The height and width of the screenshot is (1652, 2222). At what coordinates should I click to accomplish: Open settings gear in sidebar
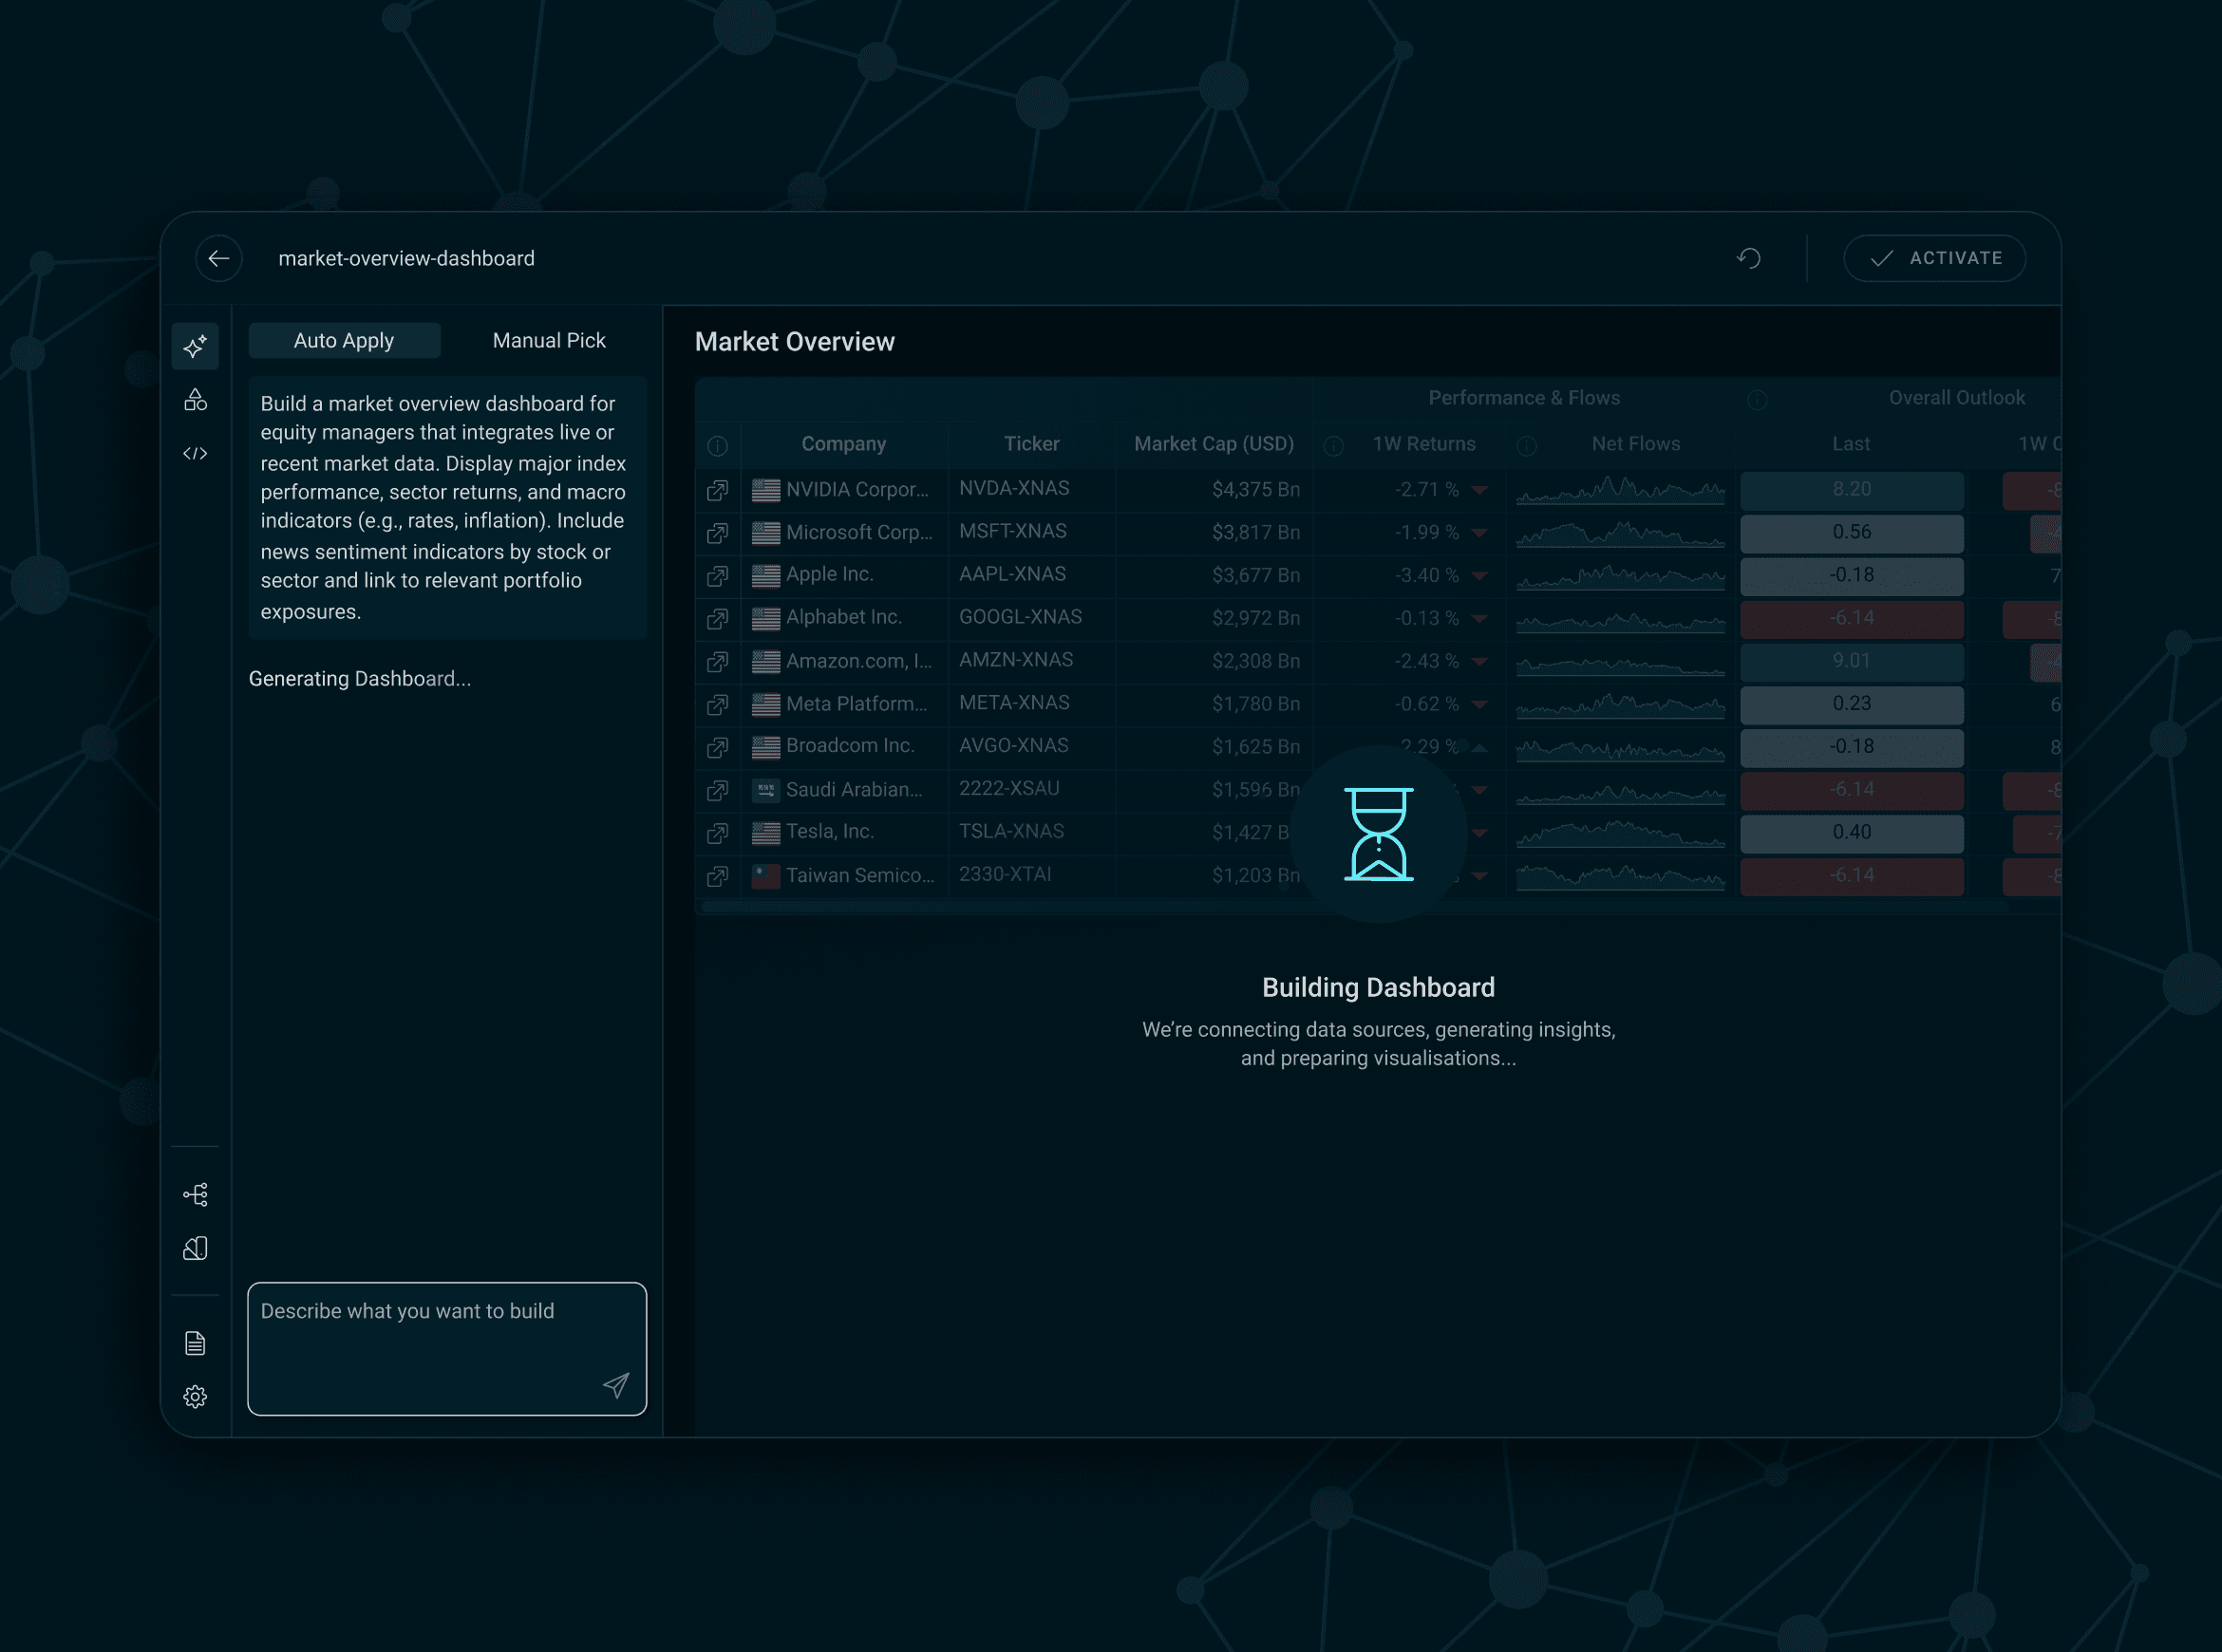[195, 1396]
